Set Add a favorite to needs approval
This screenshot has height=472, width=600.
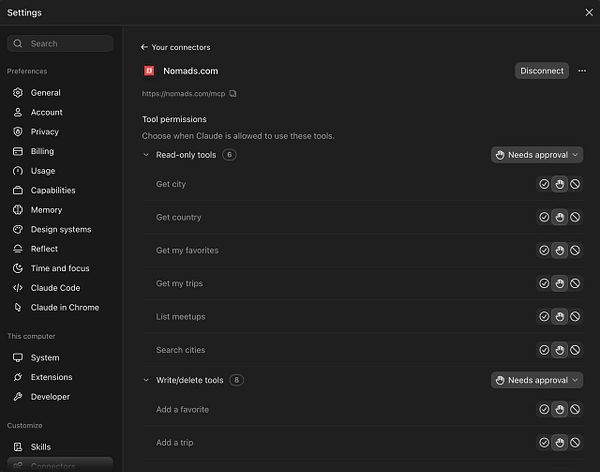(x=559, y=409)
